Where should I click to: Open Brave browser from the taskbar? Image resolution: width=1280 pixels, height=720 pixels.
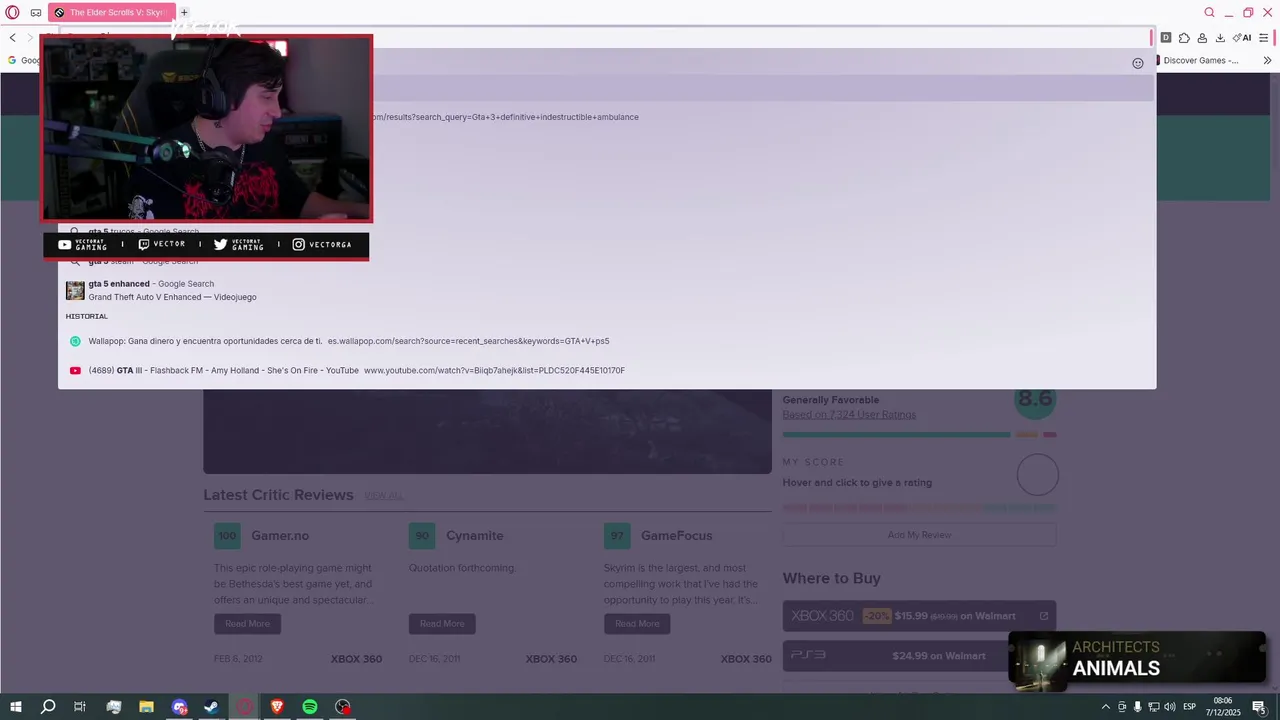(277, 707)
